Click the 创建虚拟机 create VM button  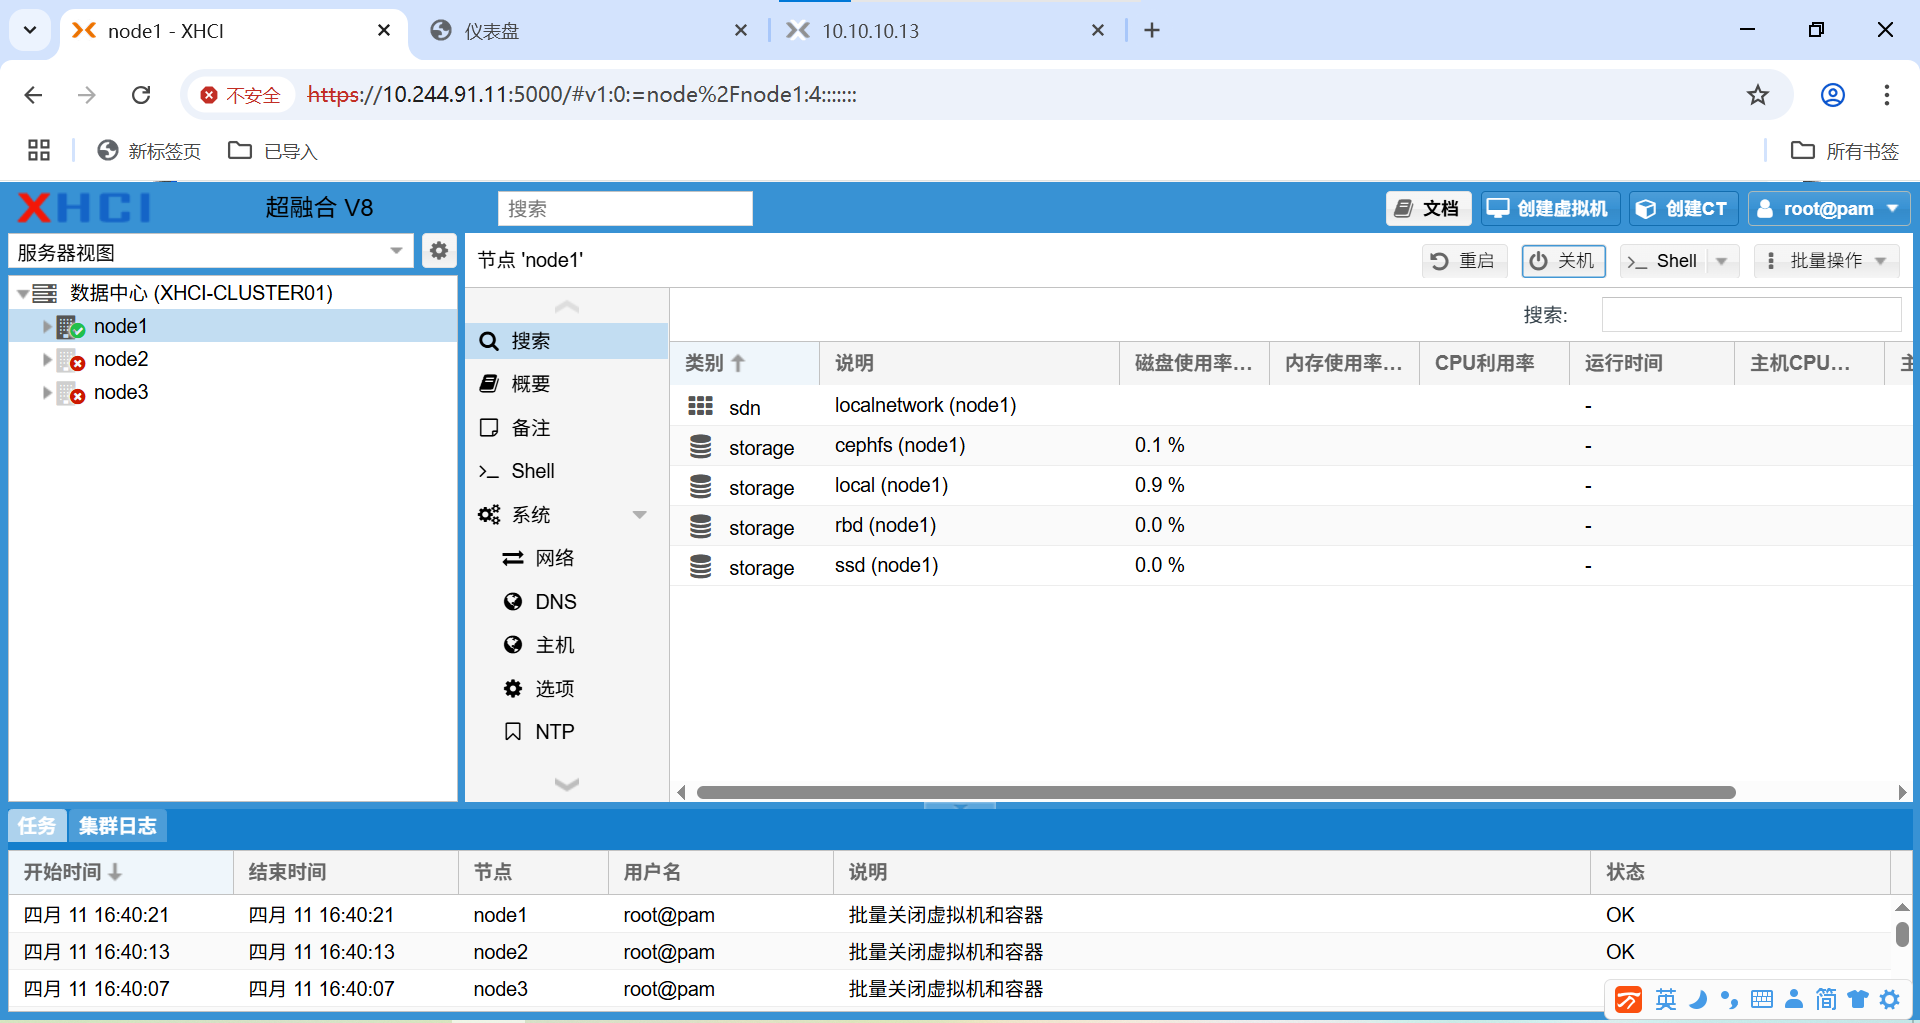click(1548, 208)
